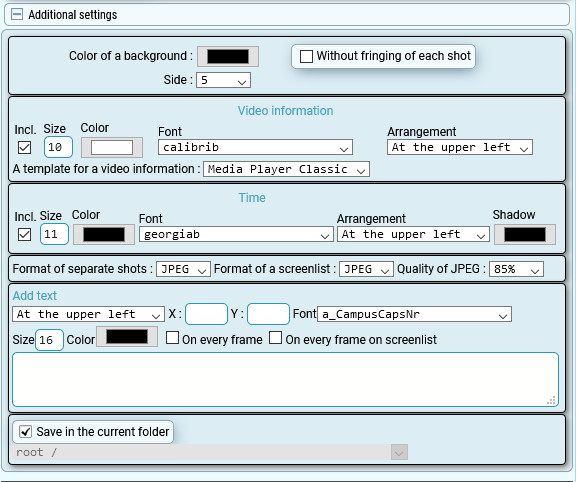This screenshot has height=482, width=583.
Task: Click the Add text X field
Action: tap(206, 314)
